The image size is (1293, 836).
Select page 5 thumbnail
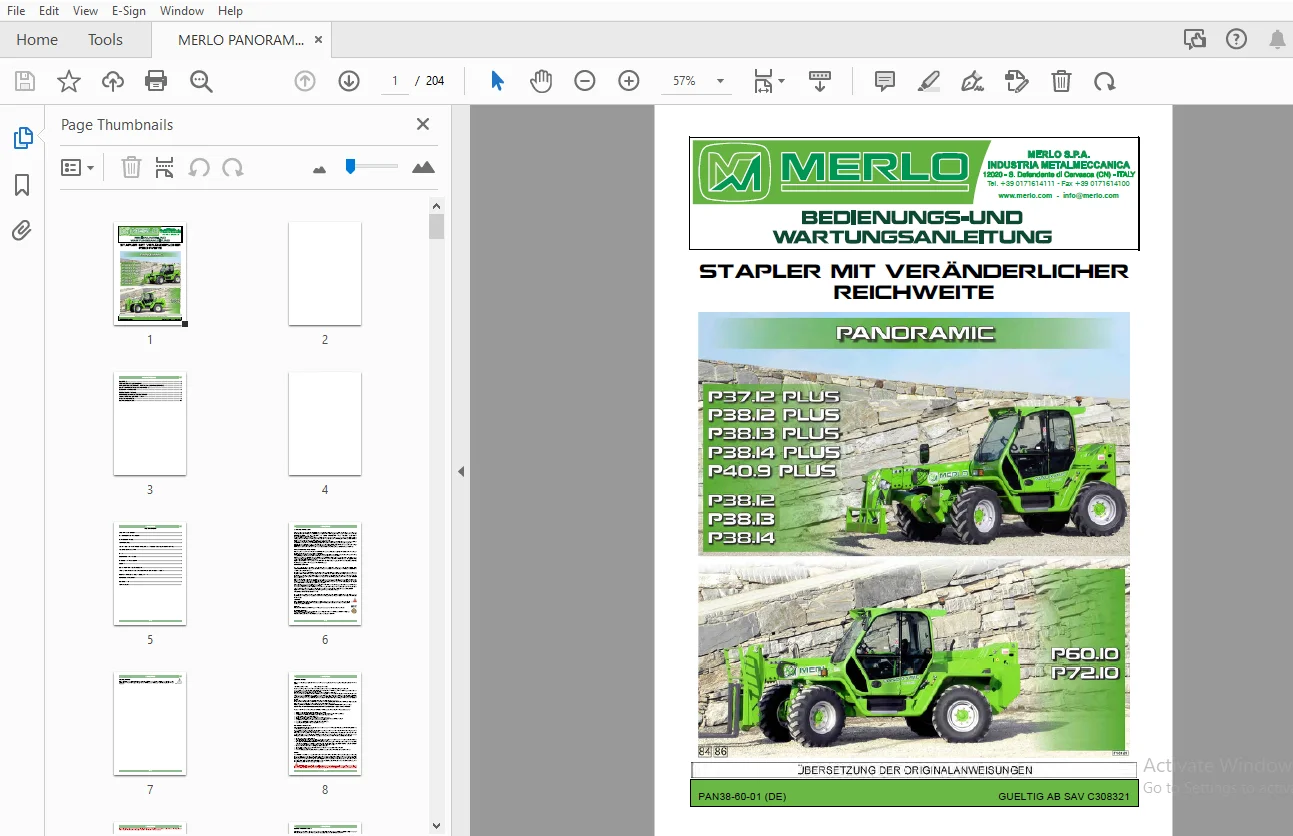tap(150, 574)
